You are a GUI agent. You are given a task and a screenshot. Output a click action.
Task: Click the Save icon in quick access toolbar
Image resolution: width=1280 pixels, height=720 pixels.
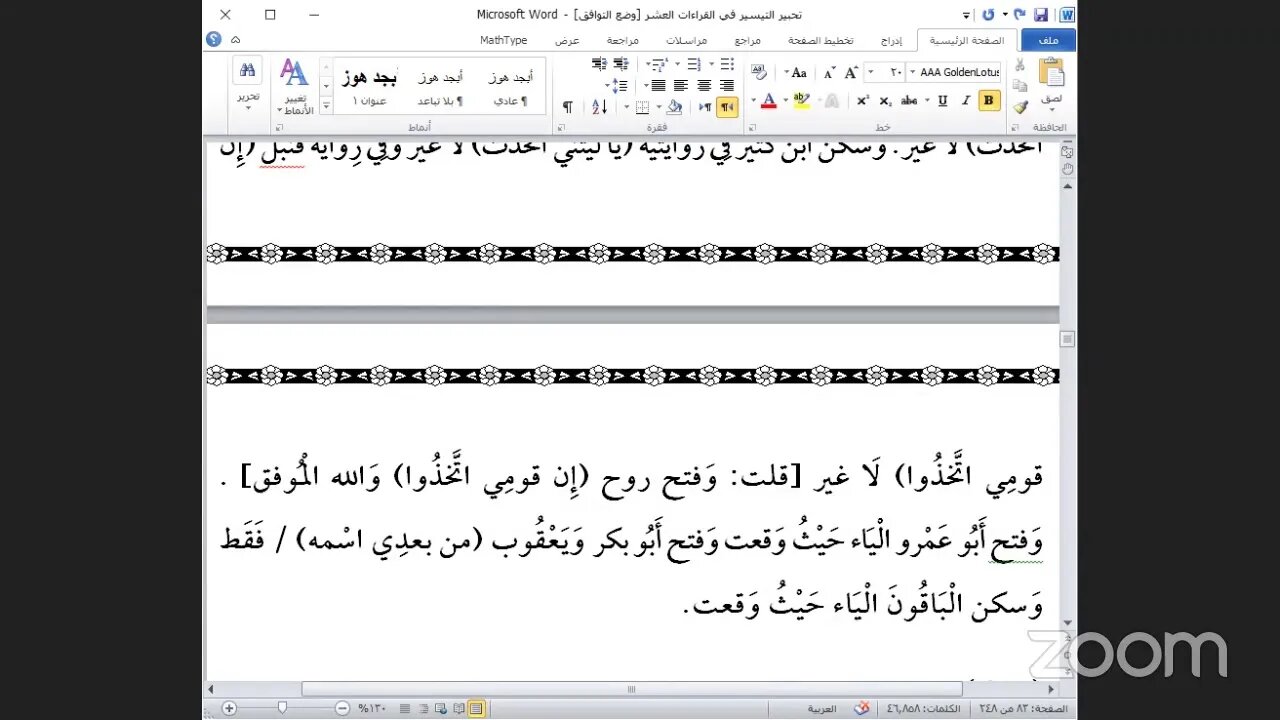pos(1040,15)
